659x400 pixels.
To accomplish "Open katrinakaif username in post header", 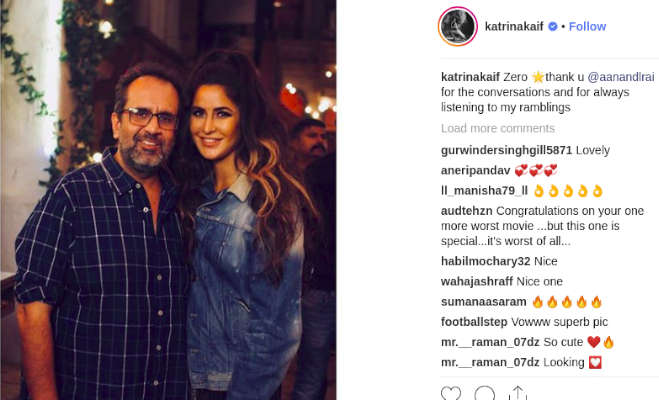I will (x=514, y=26).
